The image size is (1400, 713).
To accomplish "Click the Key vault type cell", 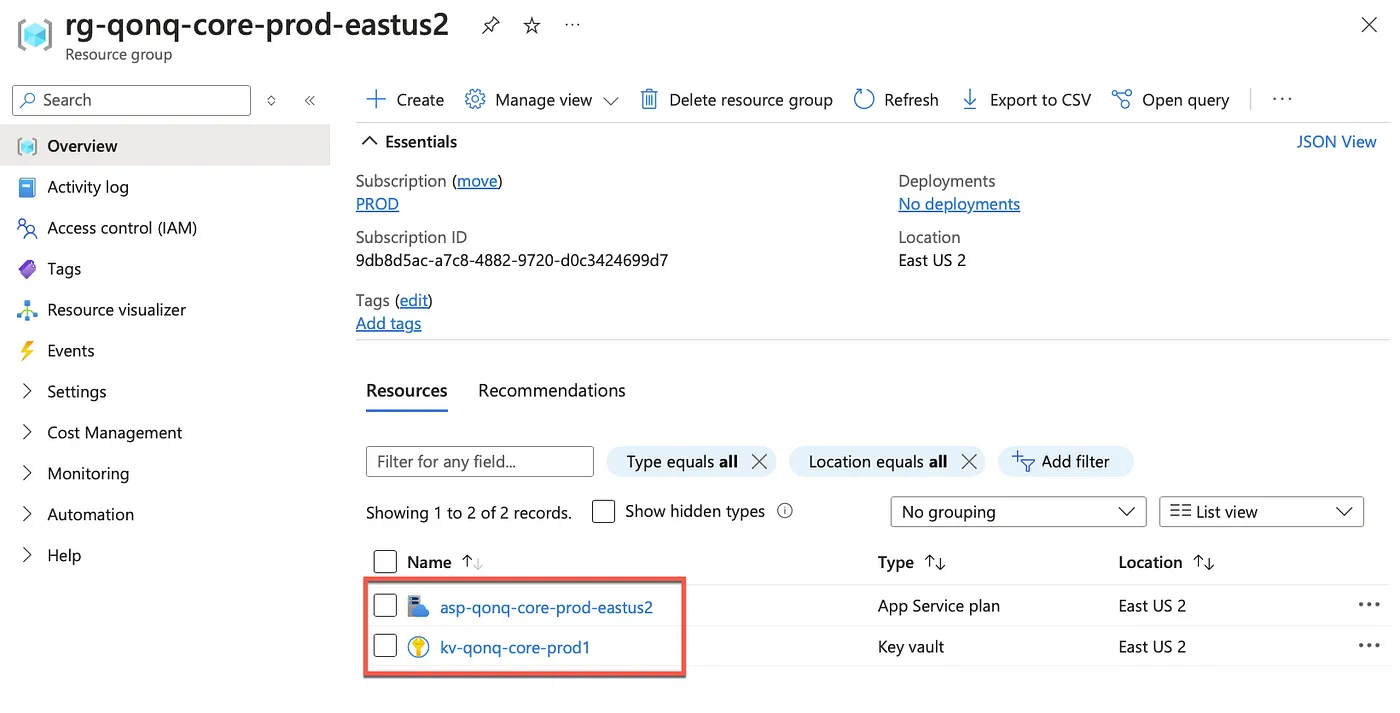I will tap(911, 647).
